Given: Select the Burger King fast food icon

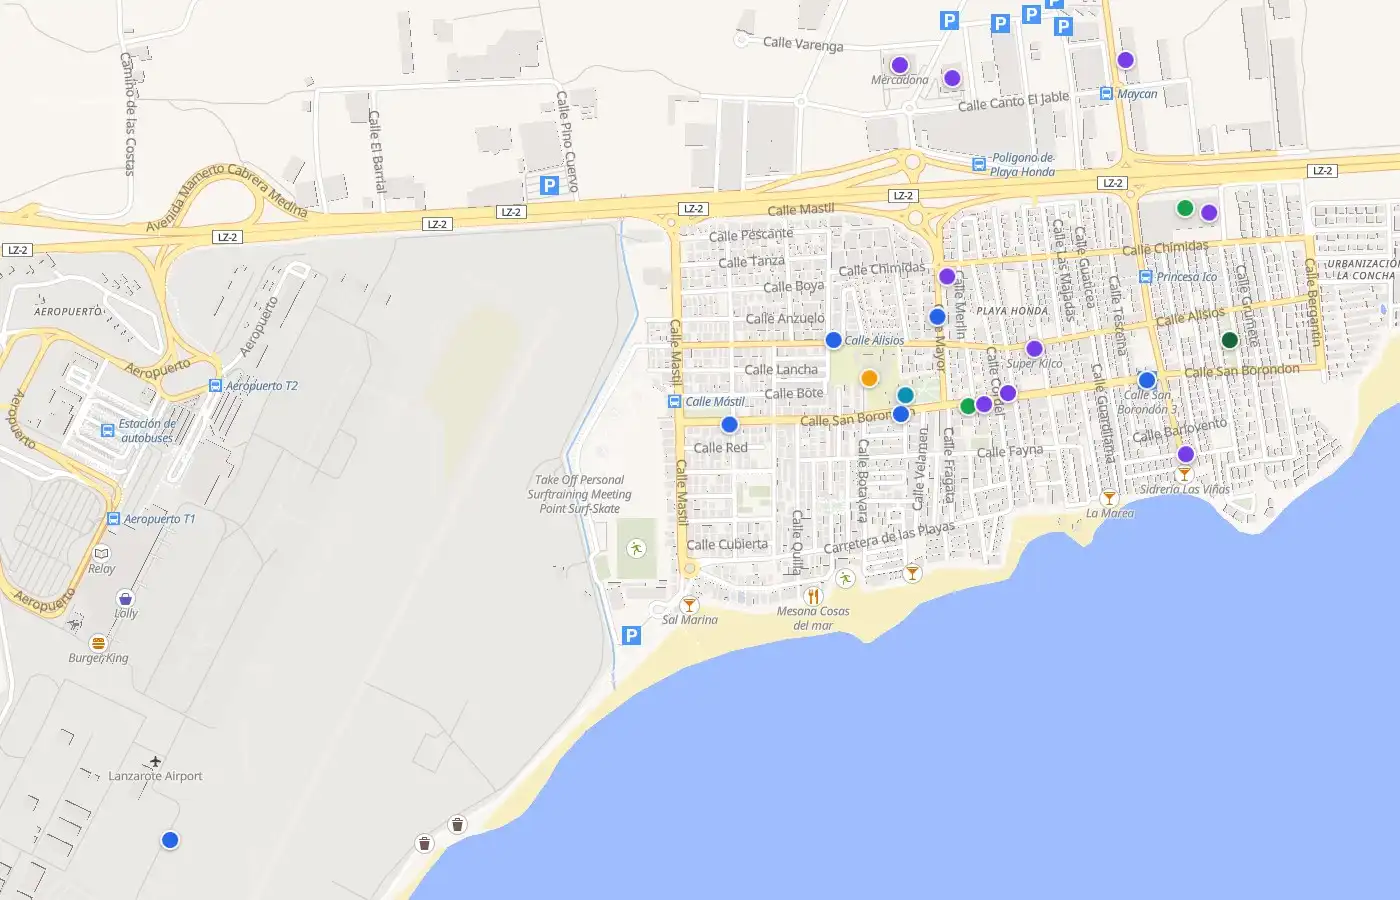Looking at the screenshot, I should tap(98, 643).
